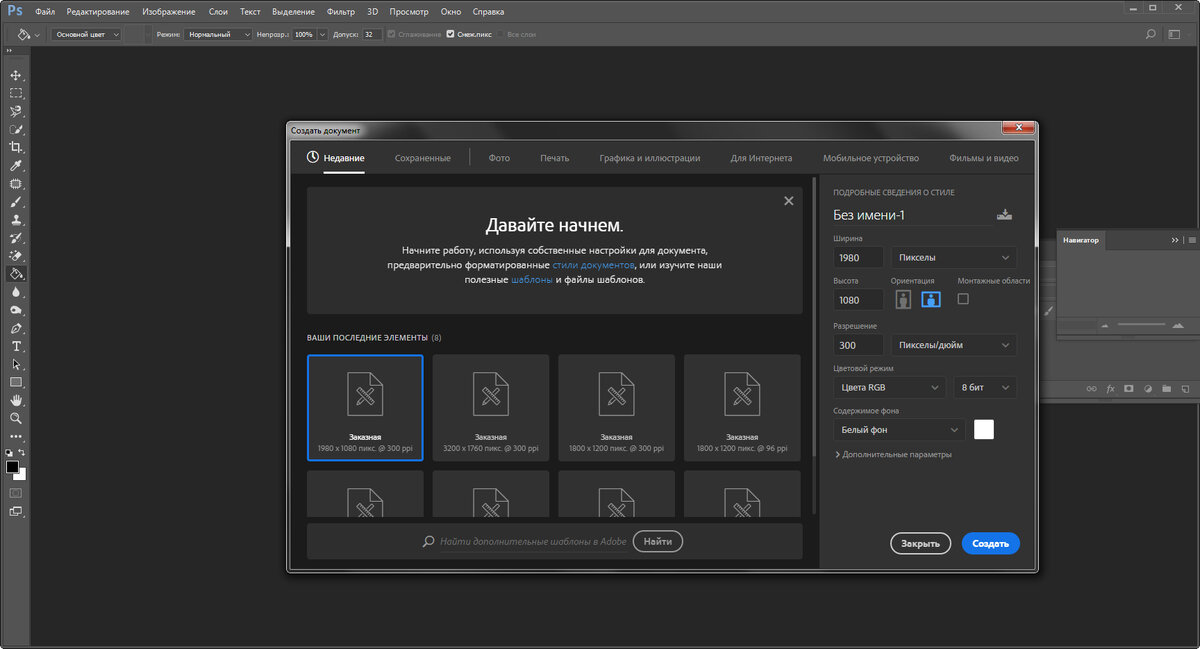
Task: Select the Path Selection arrow tool
Action: pyautogui.click(x=16, y=364)
